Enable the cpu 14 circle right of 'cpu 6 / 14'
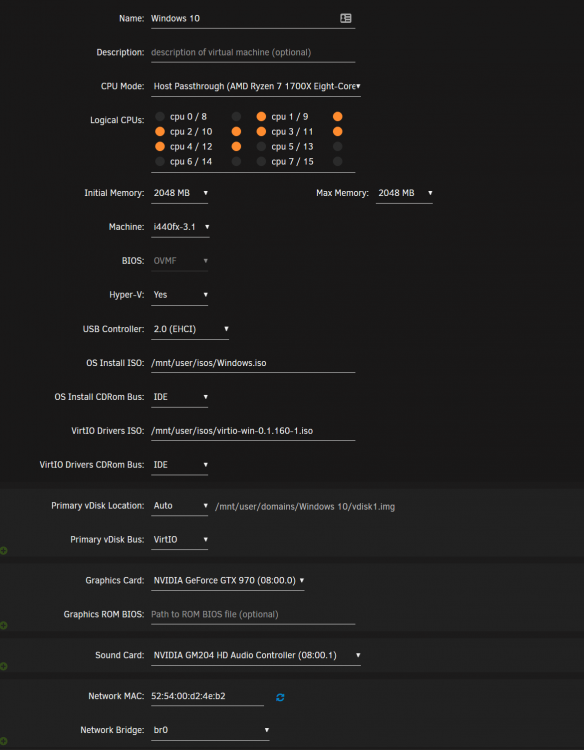This screenshot has height=750, width=584. point(236,162)
